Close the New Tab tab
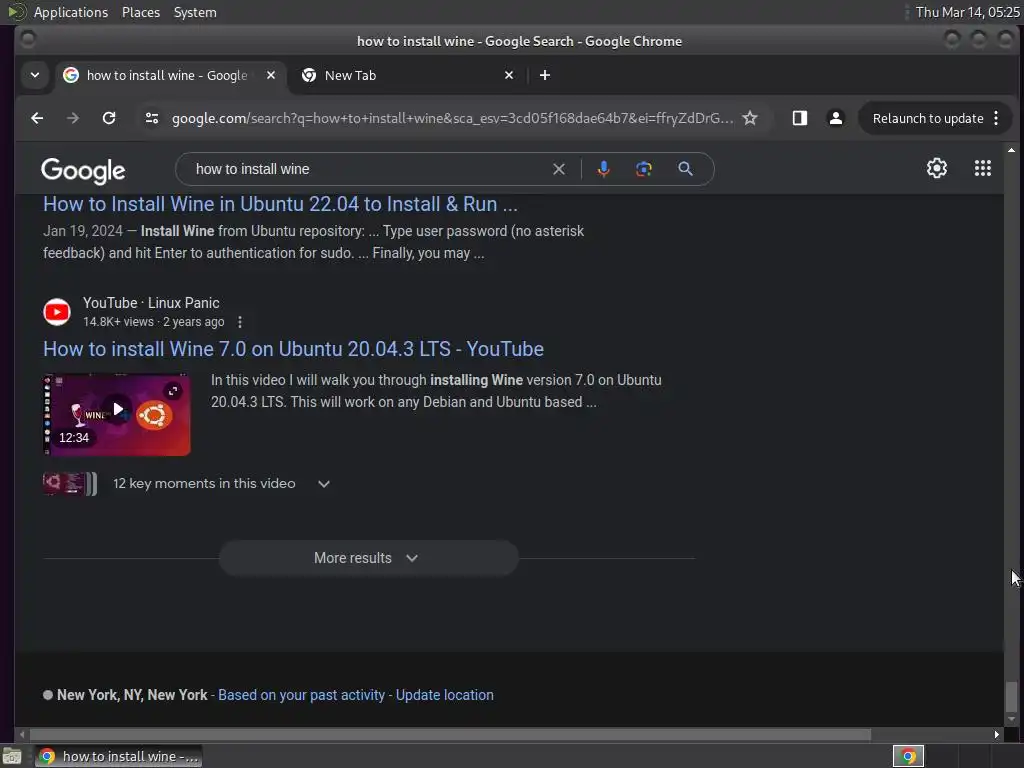 pos(509,75)
